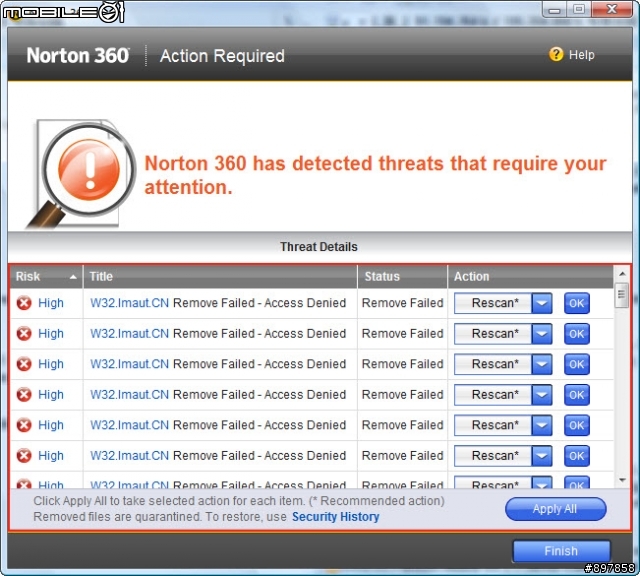640x576 pixels.
Task: Click the red X icon in the fifth threat row
Action: 24,425
